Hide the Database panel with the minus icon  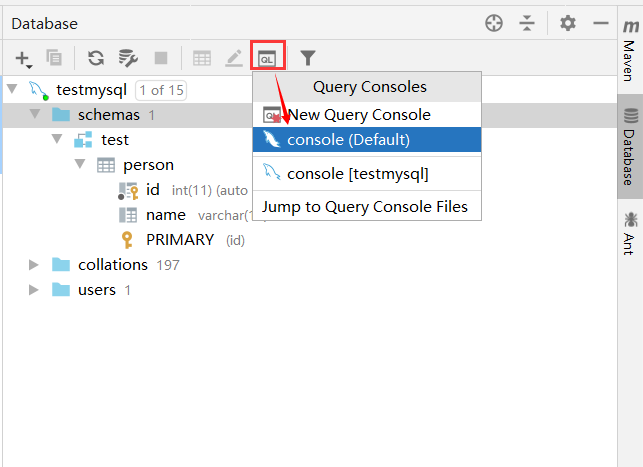(x=601, y=23)
